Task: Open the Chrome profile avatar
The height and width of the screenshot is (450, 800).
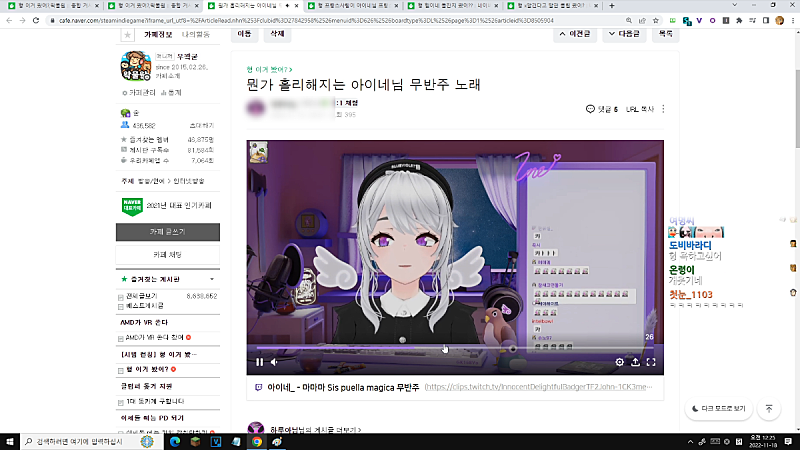Action: pyautogui.click(x=779, y=20)
